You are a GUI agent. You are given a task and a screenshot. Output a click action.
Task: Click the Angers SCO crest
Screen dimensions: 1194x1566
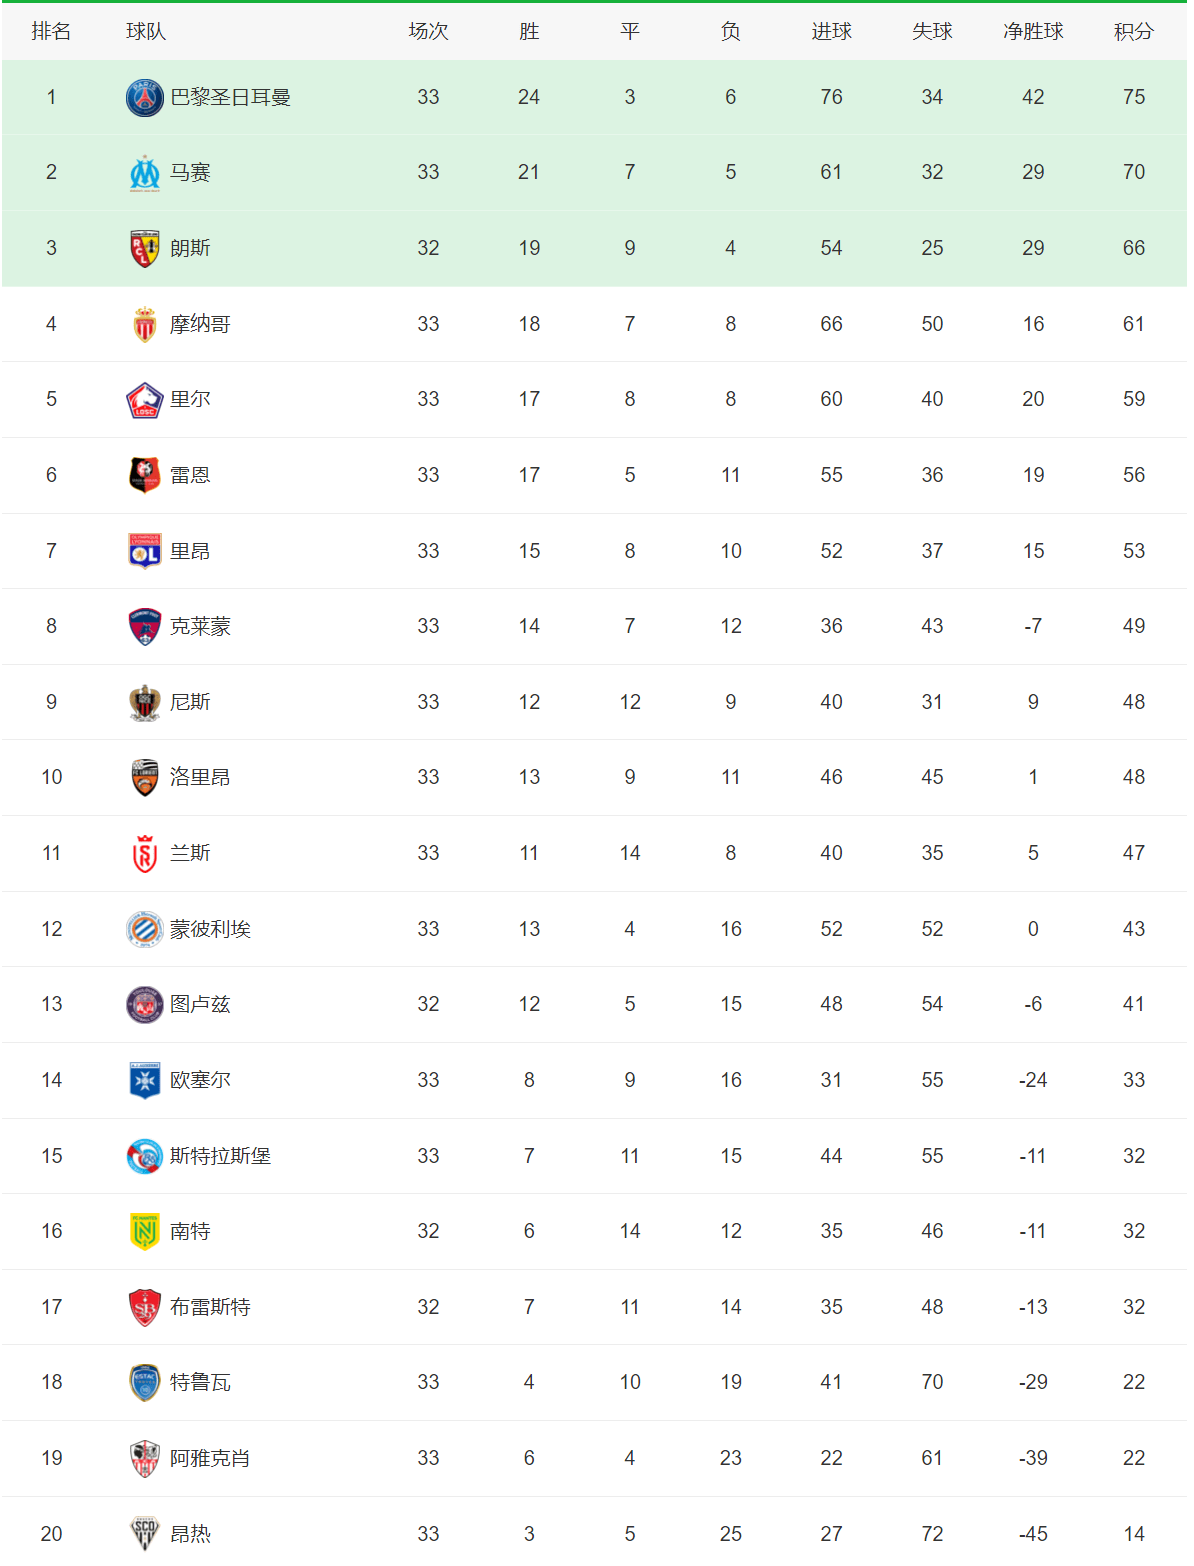coord(145,1533)
